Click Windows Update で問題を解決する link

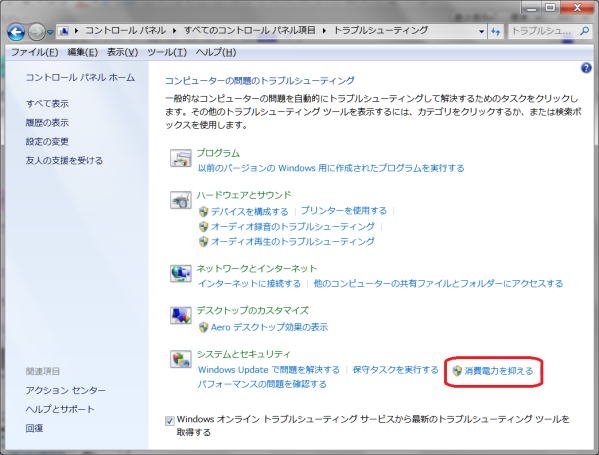pyautogui.click(x=269, y=370)
